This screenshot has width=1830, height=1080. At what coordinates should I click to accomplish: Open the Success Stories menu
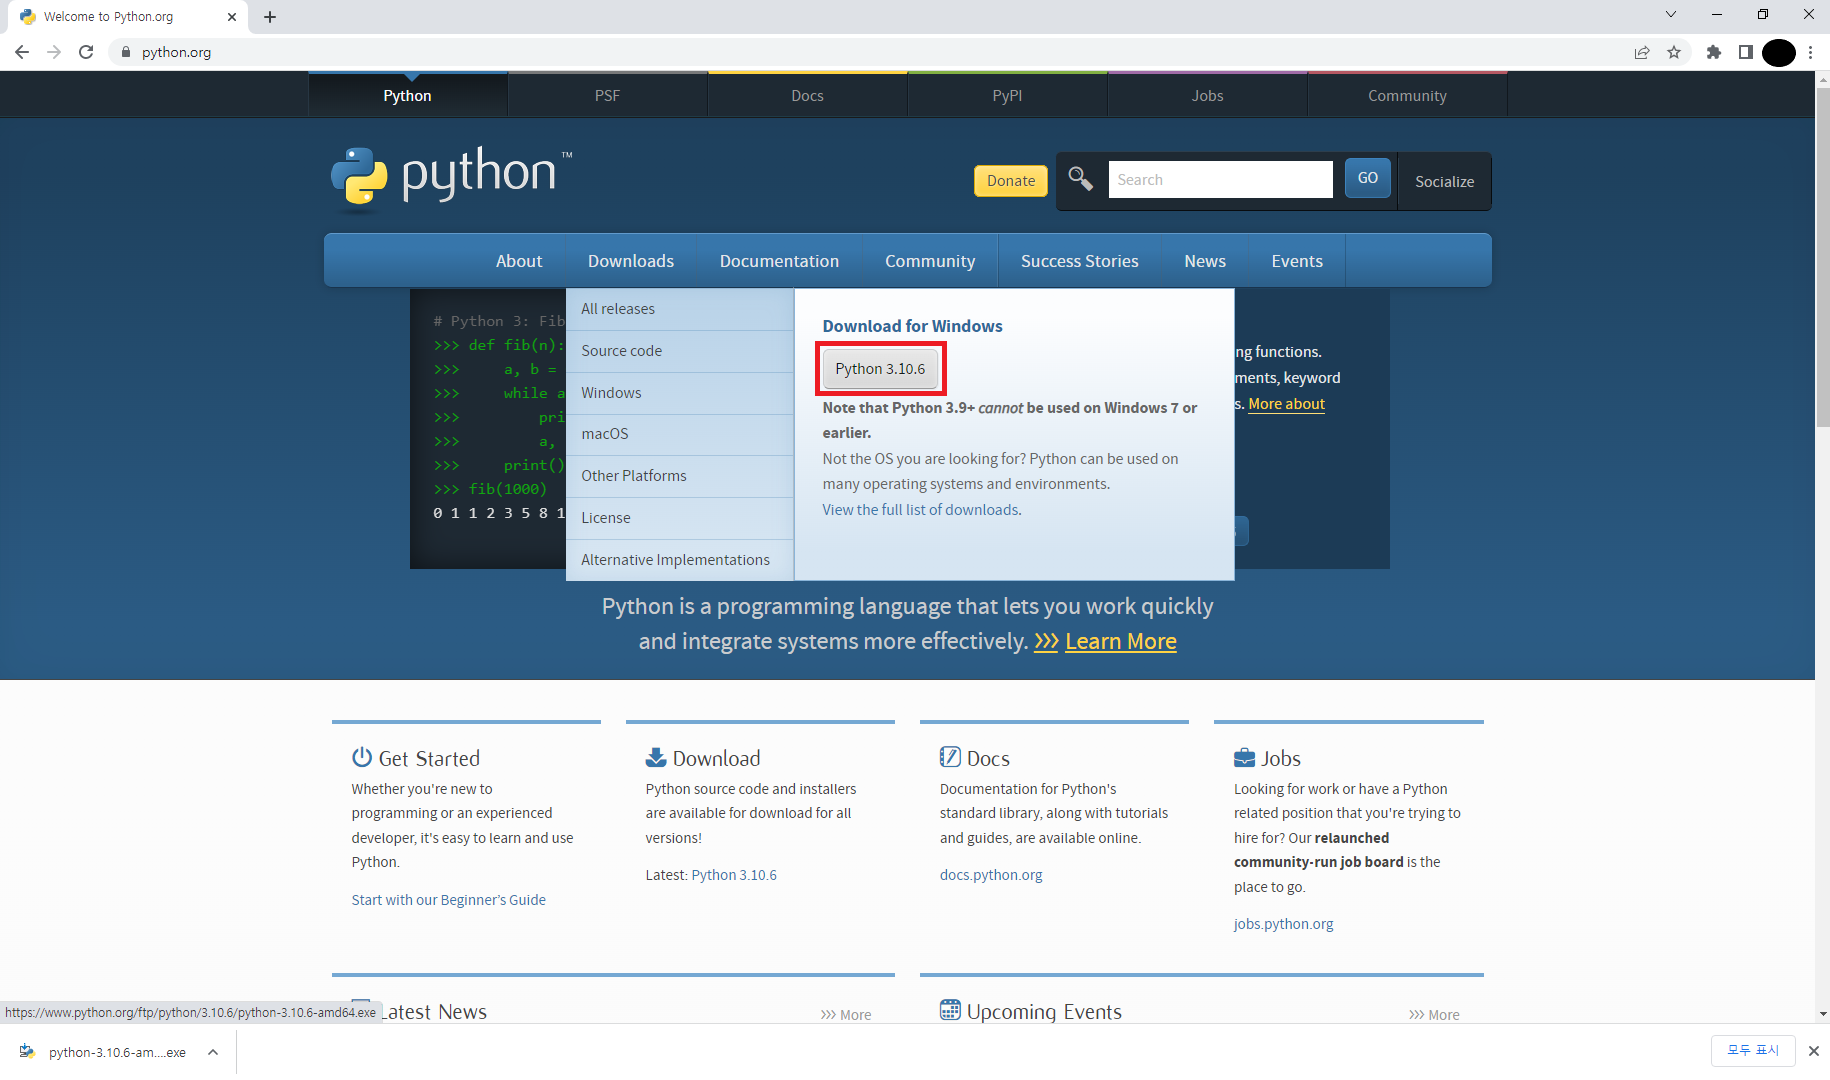[1080, 261]
